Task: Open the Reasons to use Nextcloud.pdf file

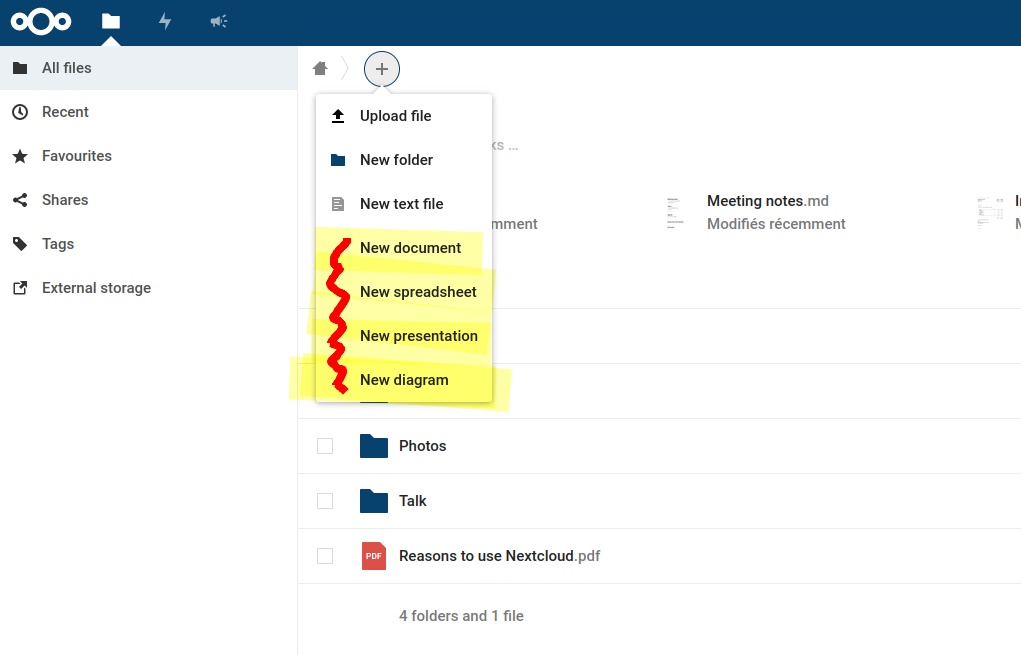Action: [x=498, y=556]
